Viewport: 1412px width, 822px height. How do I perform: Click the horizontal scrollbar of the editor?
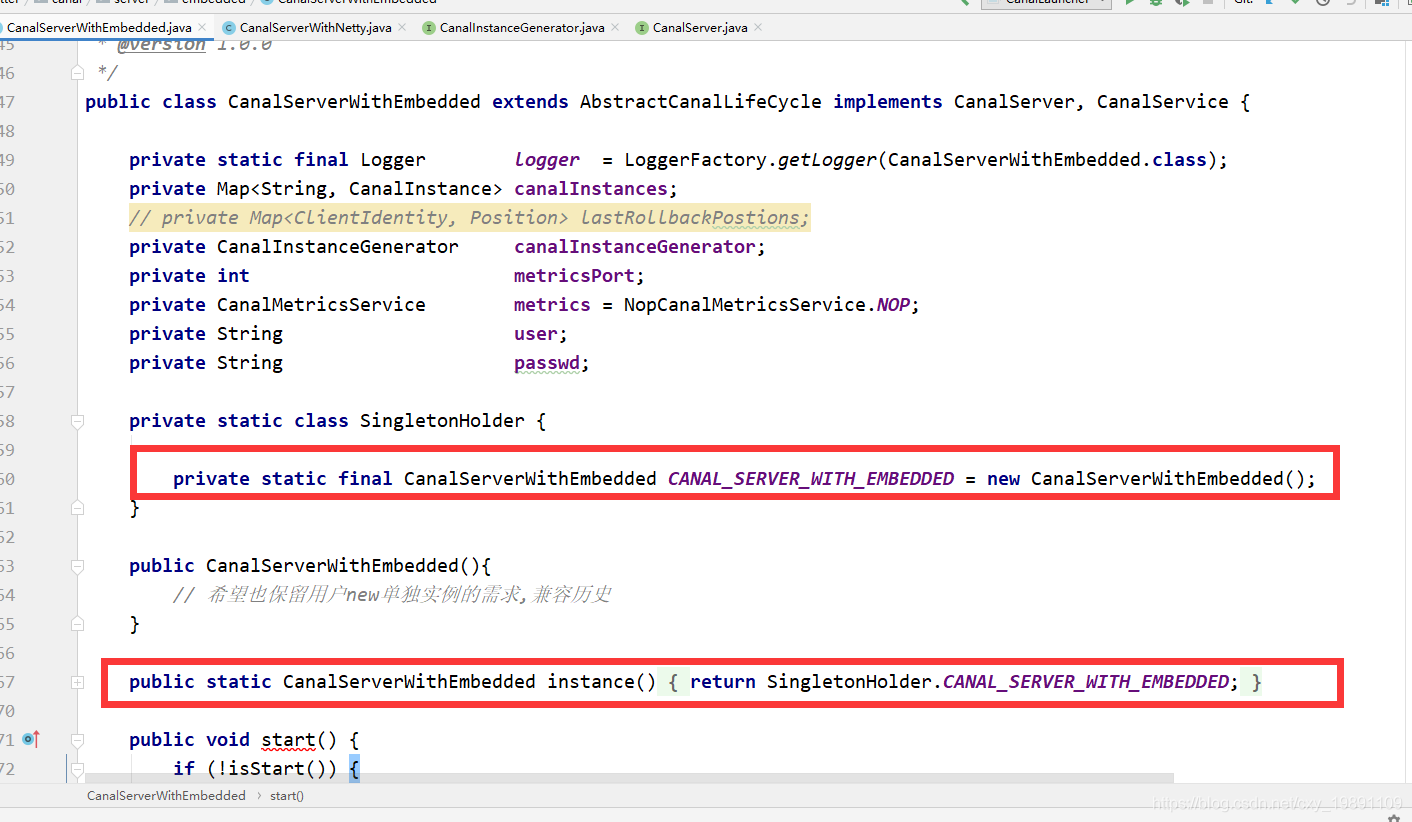tap(629, 778)
